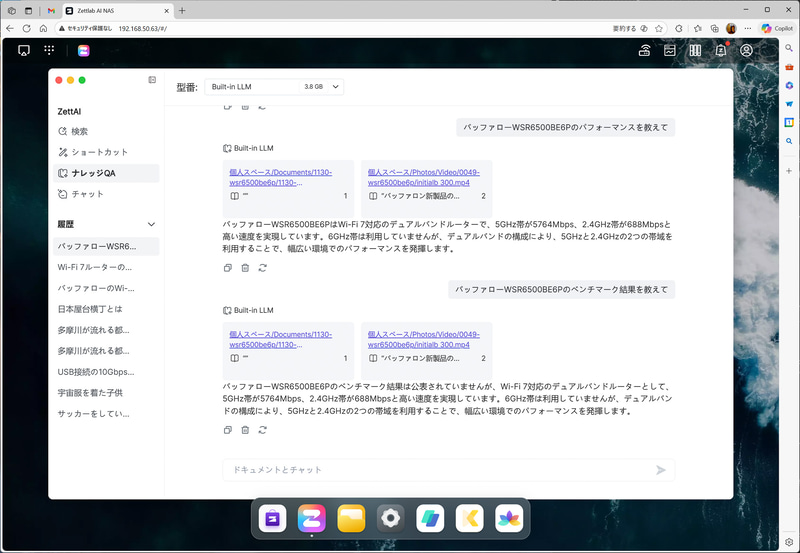Image resolution: width=800 pixels, height=553 pixels.
Task: Open the Edge sidebar plus add button
Action: pyautogui.click(x=789, y=171)
